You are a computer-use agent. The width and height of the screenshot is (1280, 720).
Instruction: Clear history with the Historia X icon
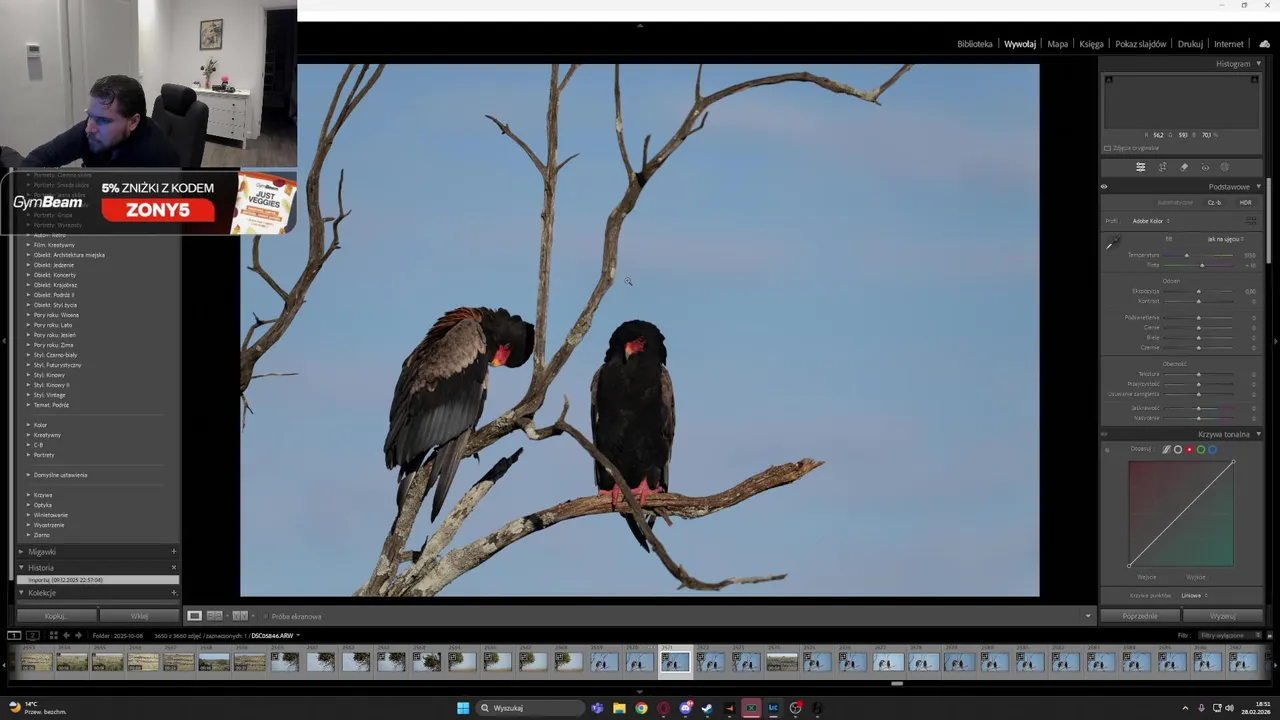[173, 567]
